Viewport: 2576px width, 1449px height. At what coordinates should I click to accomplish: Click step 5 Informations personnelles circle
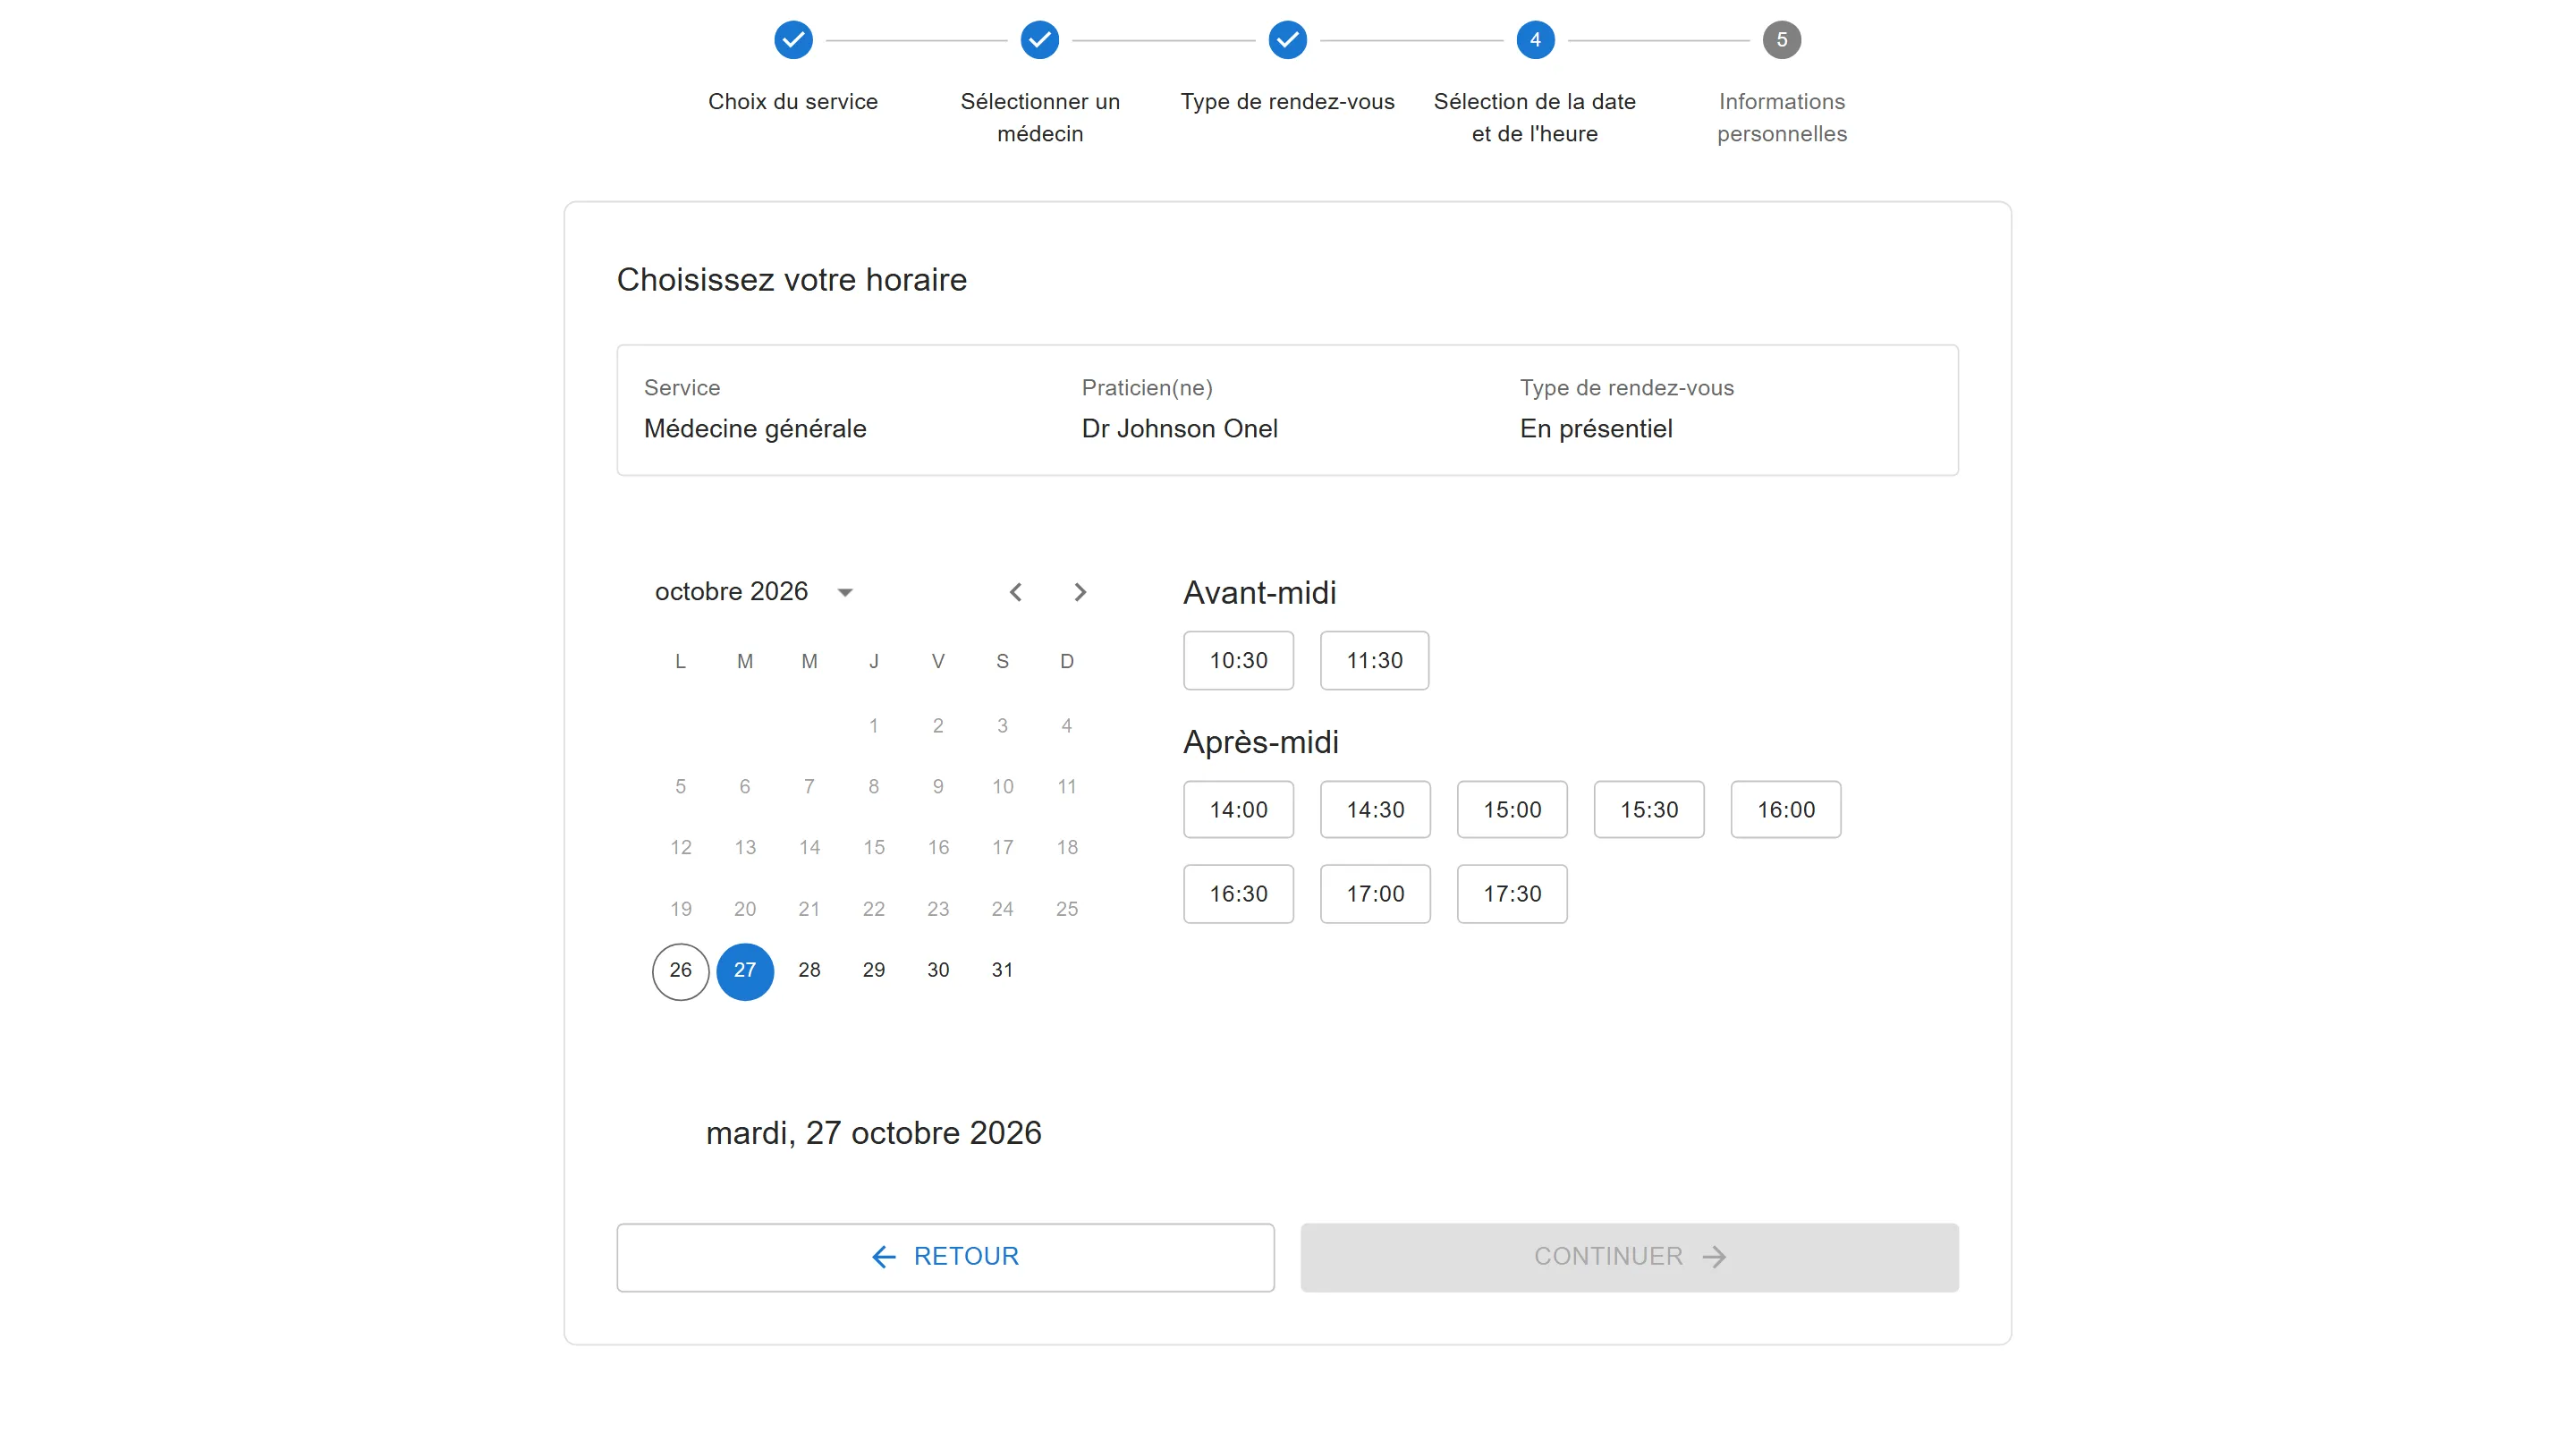point(1782,40)
